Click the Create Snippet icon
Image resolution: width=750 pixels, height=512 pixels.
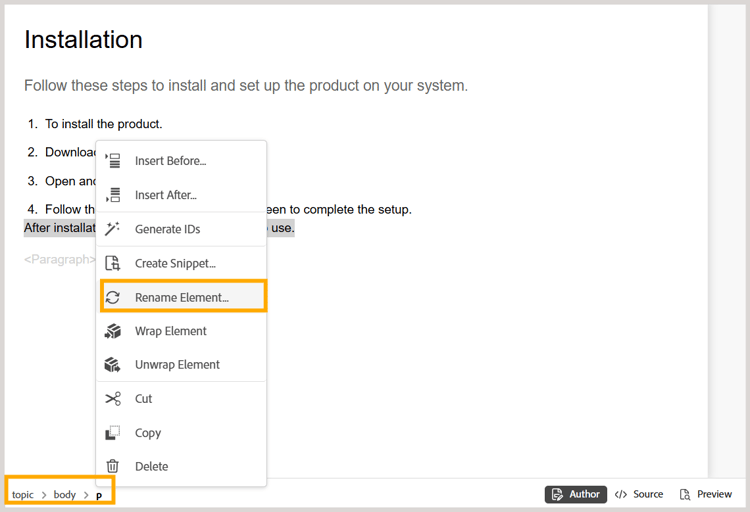pos(113,263)
